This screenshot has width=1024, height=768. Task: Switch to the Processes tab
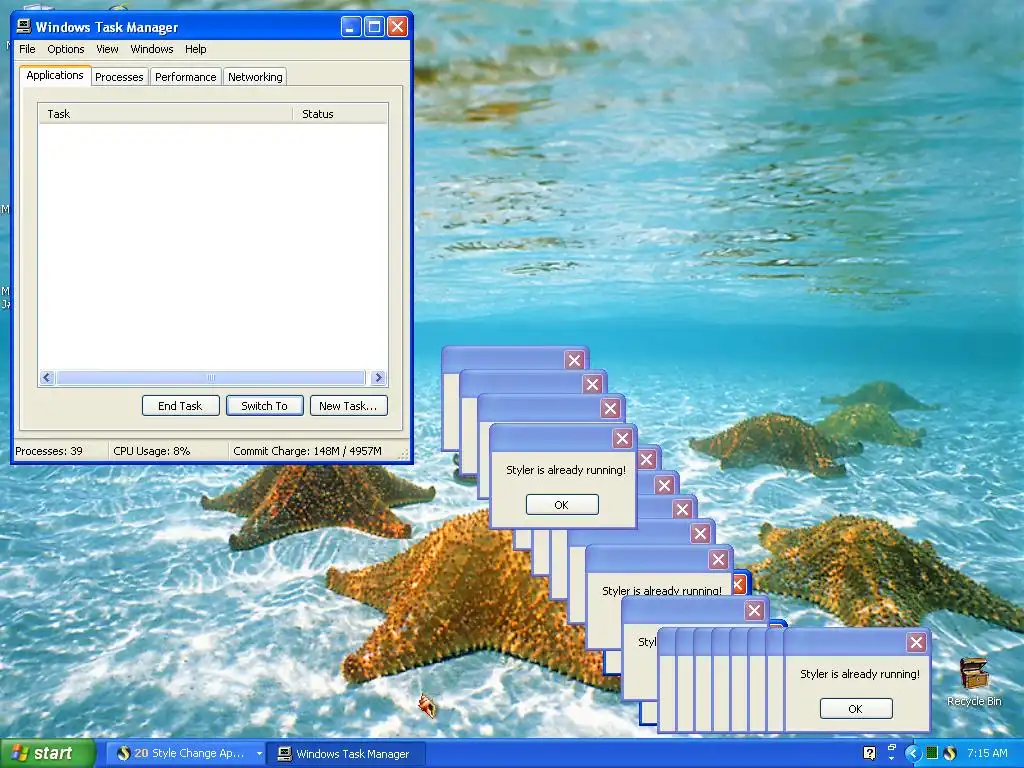[x=119, y=77]
